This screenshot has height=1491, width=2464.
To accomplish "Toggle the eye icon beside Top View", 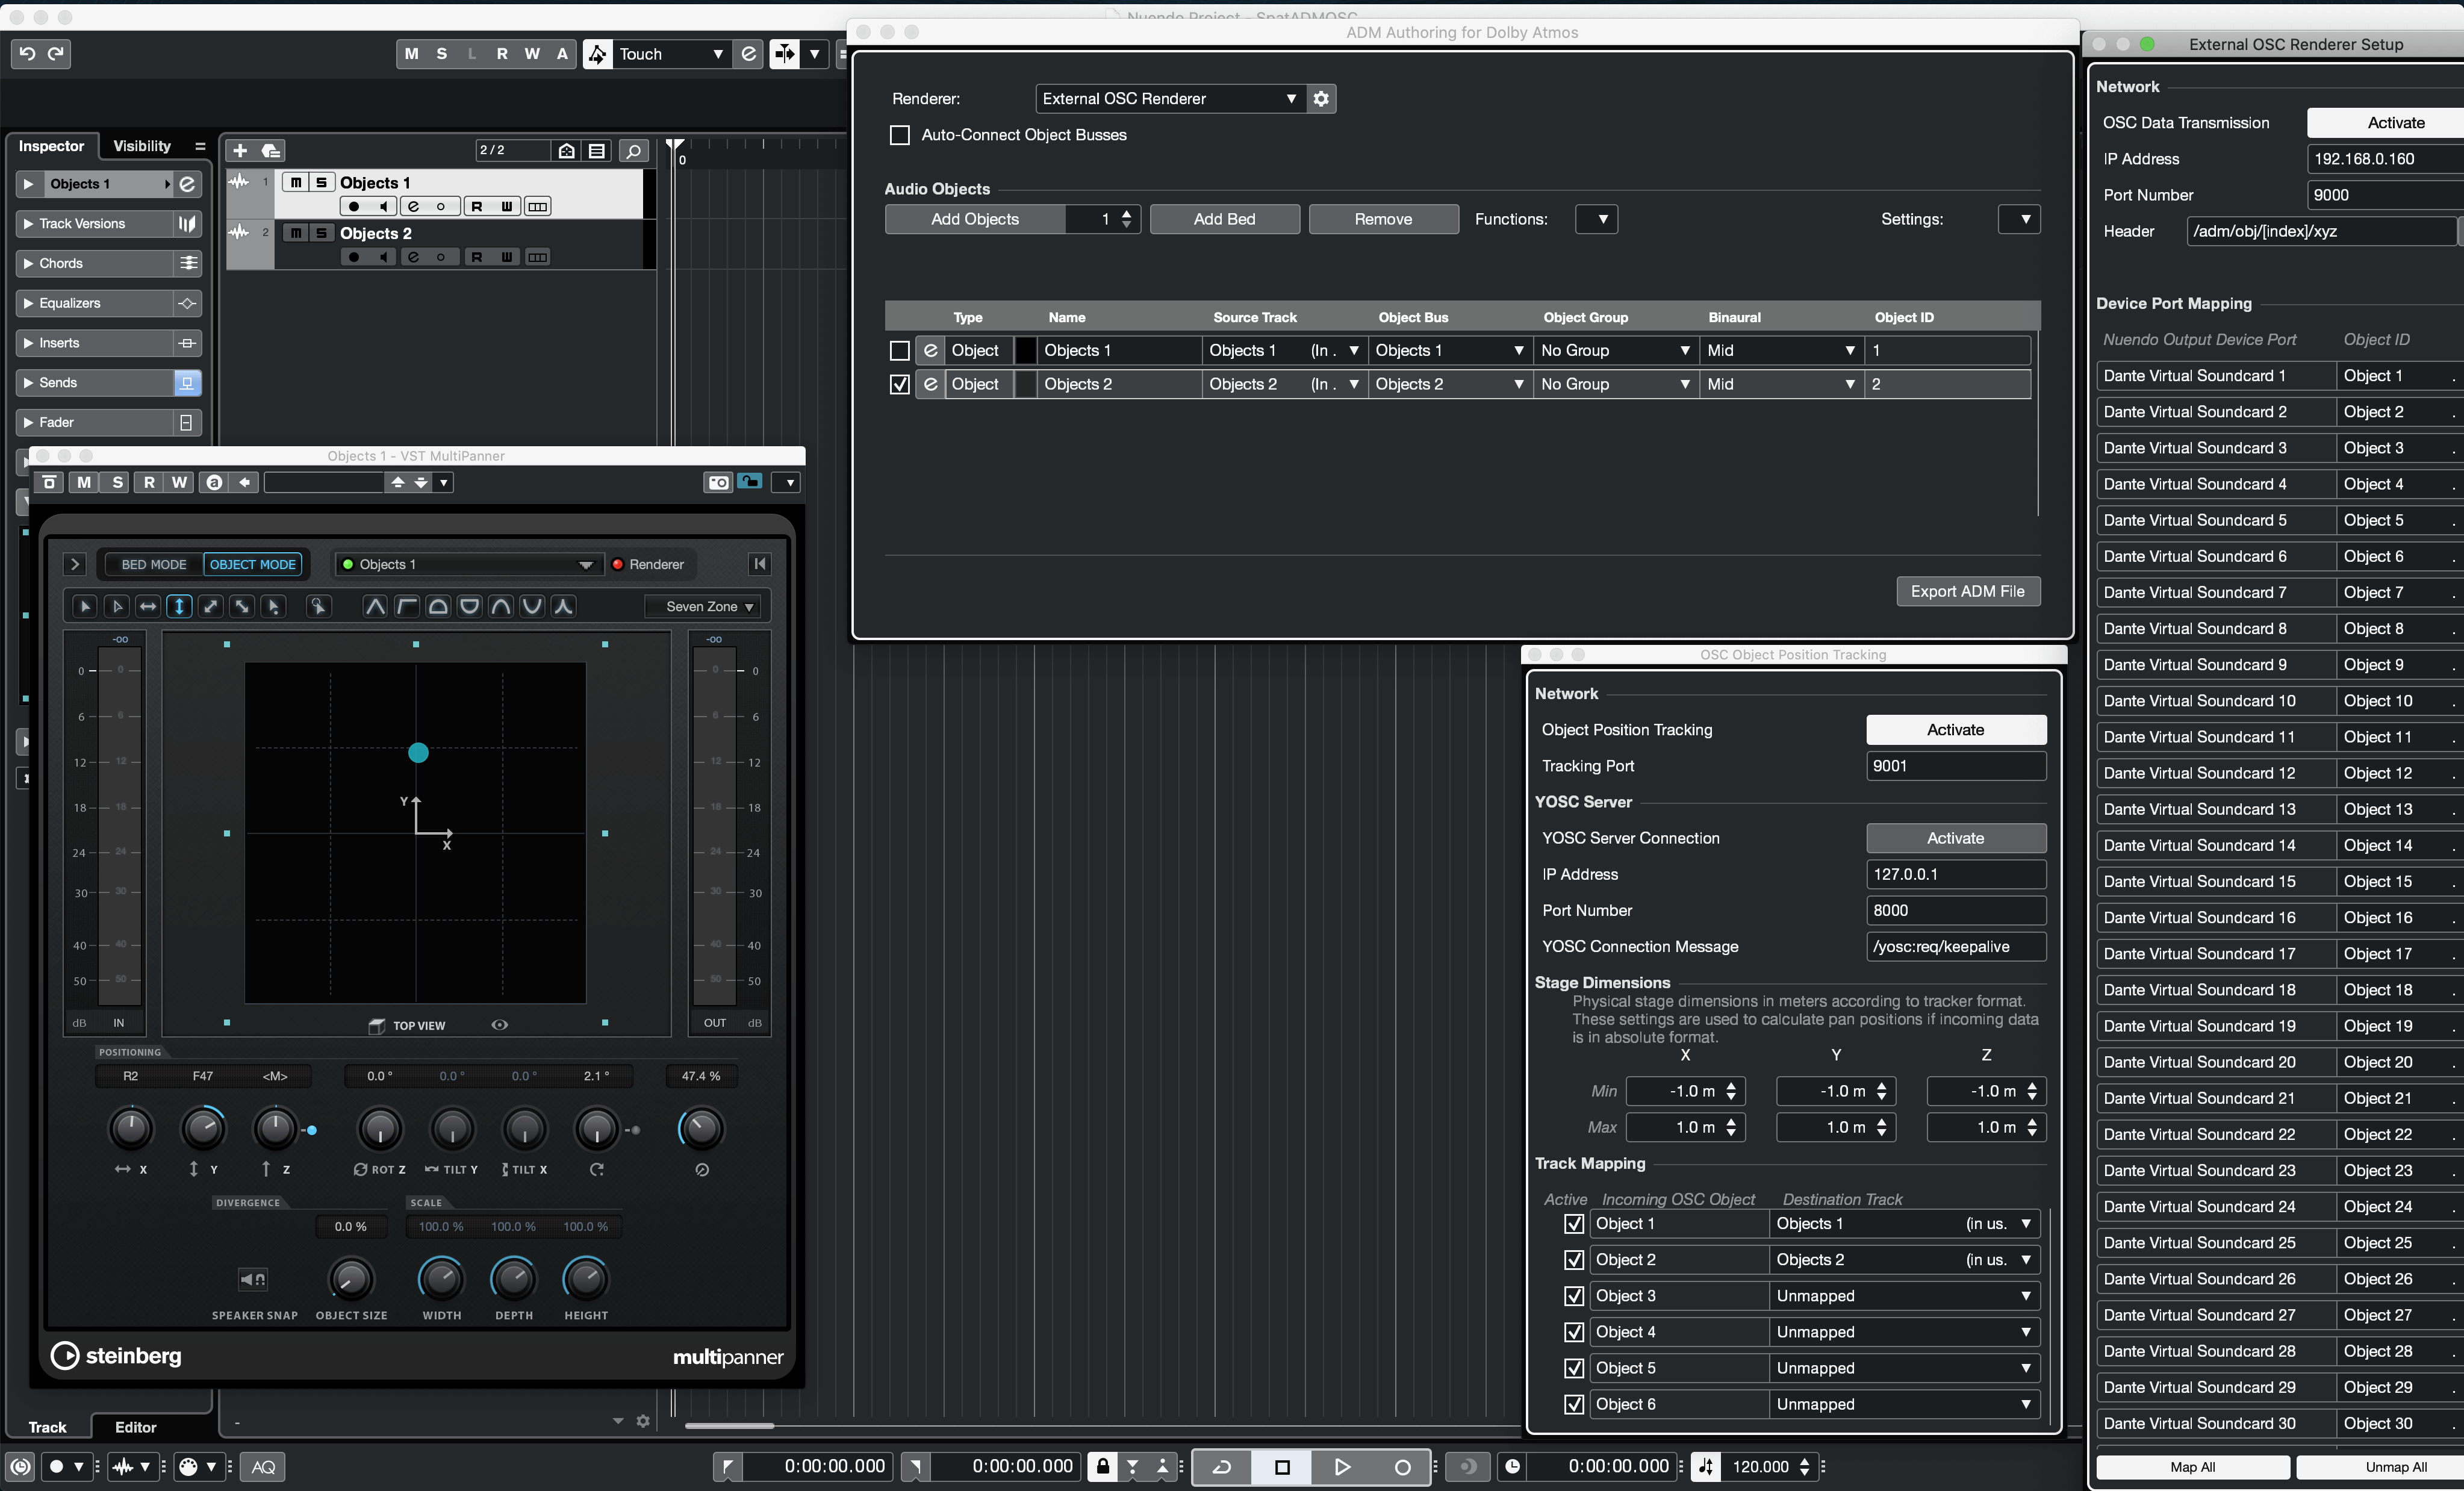I will coord(500,1025).
